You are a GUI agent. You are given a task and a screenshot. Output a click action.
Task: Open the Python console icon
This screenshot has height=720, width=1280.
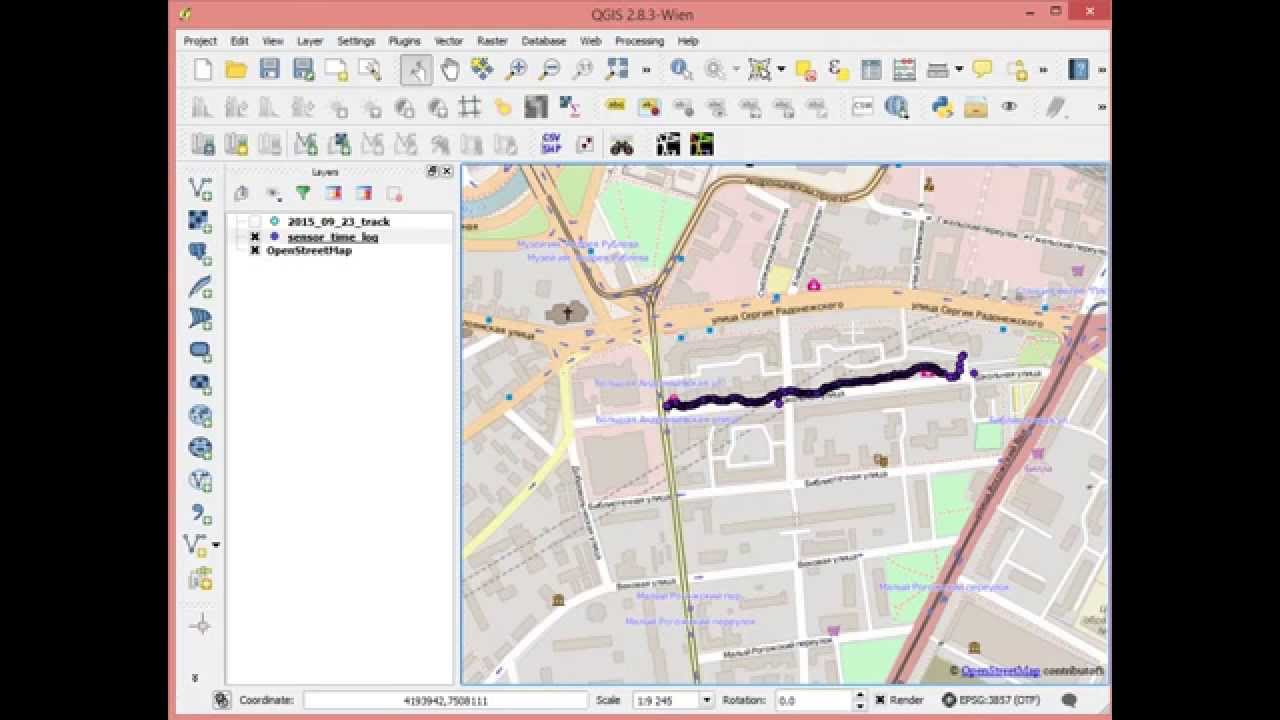pos(942,107)
